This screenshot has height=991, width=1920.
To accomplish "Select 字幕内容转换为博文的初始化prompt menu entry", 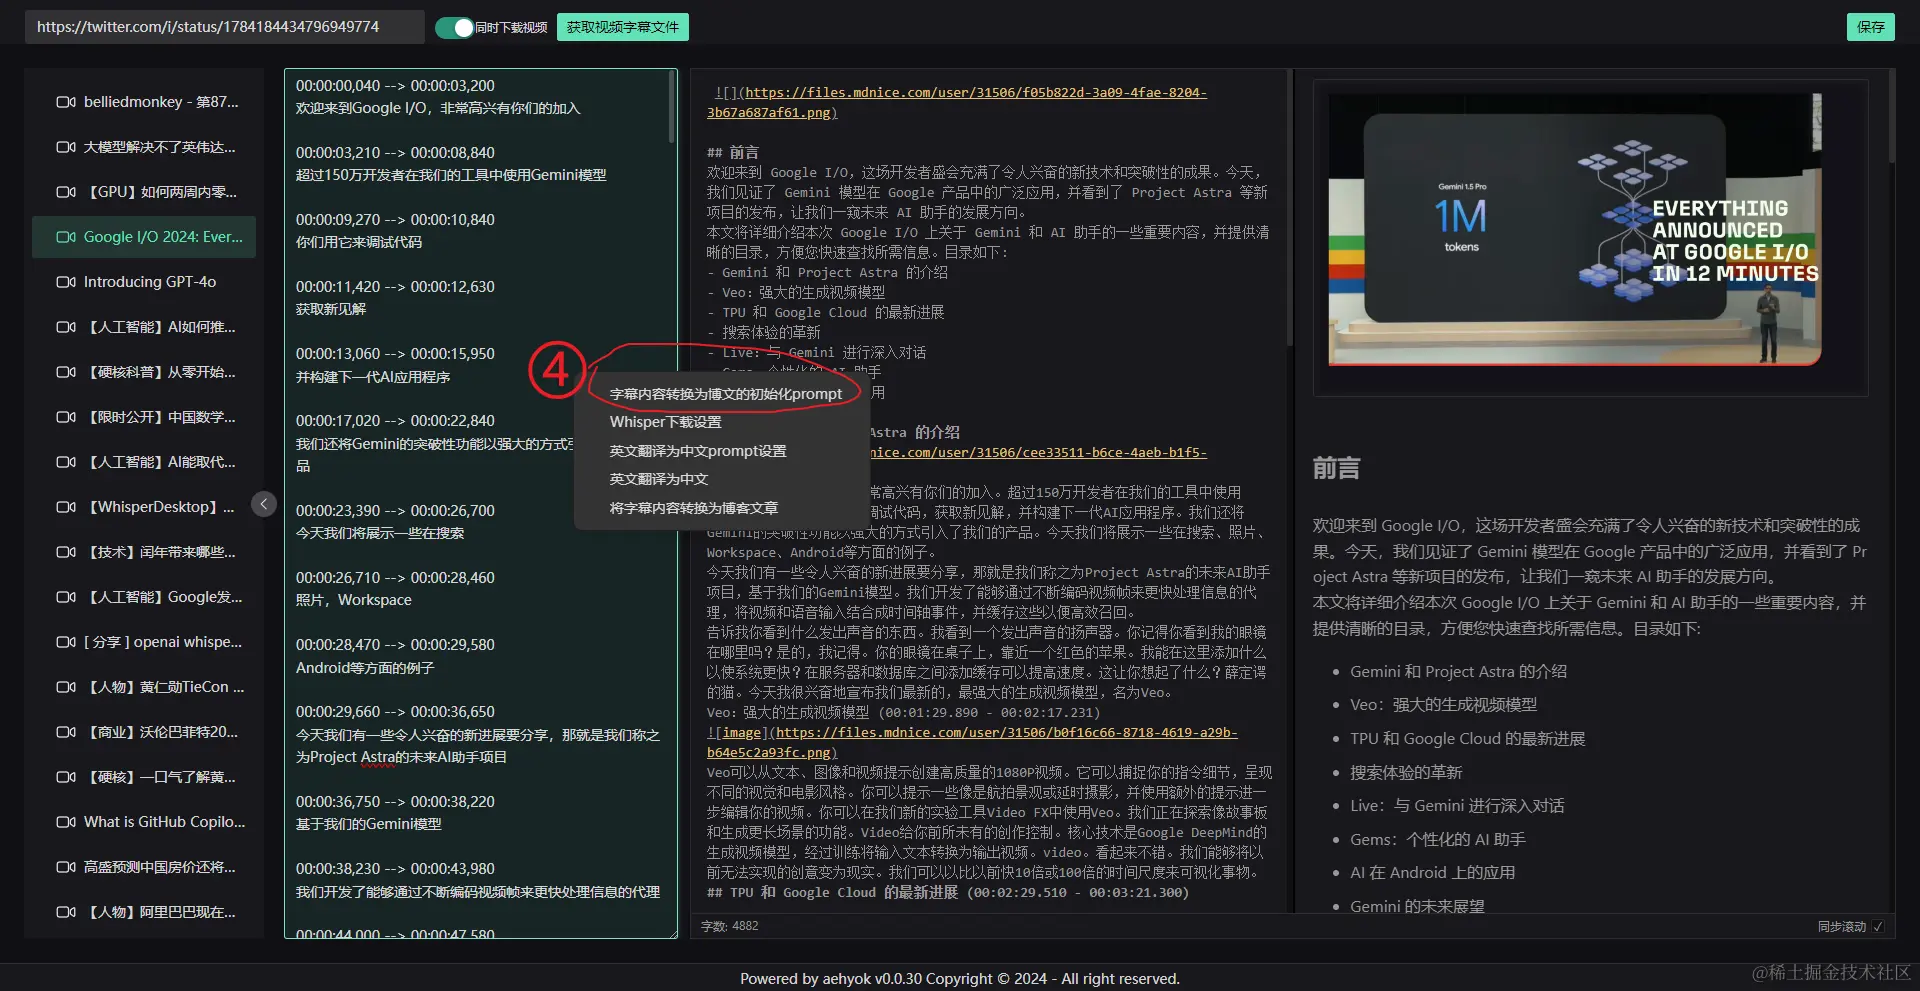I will coord(726,394).
